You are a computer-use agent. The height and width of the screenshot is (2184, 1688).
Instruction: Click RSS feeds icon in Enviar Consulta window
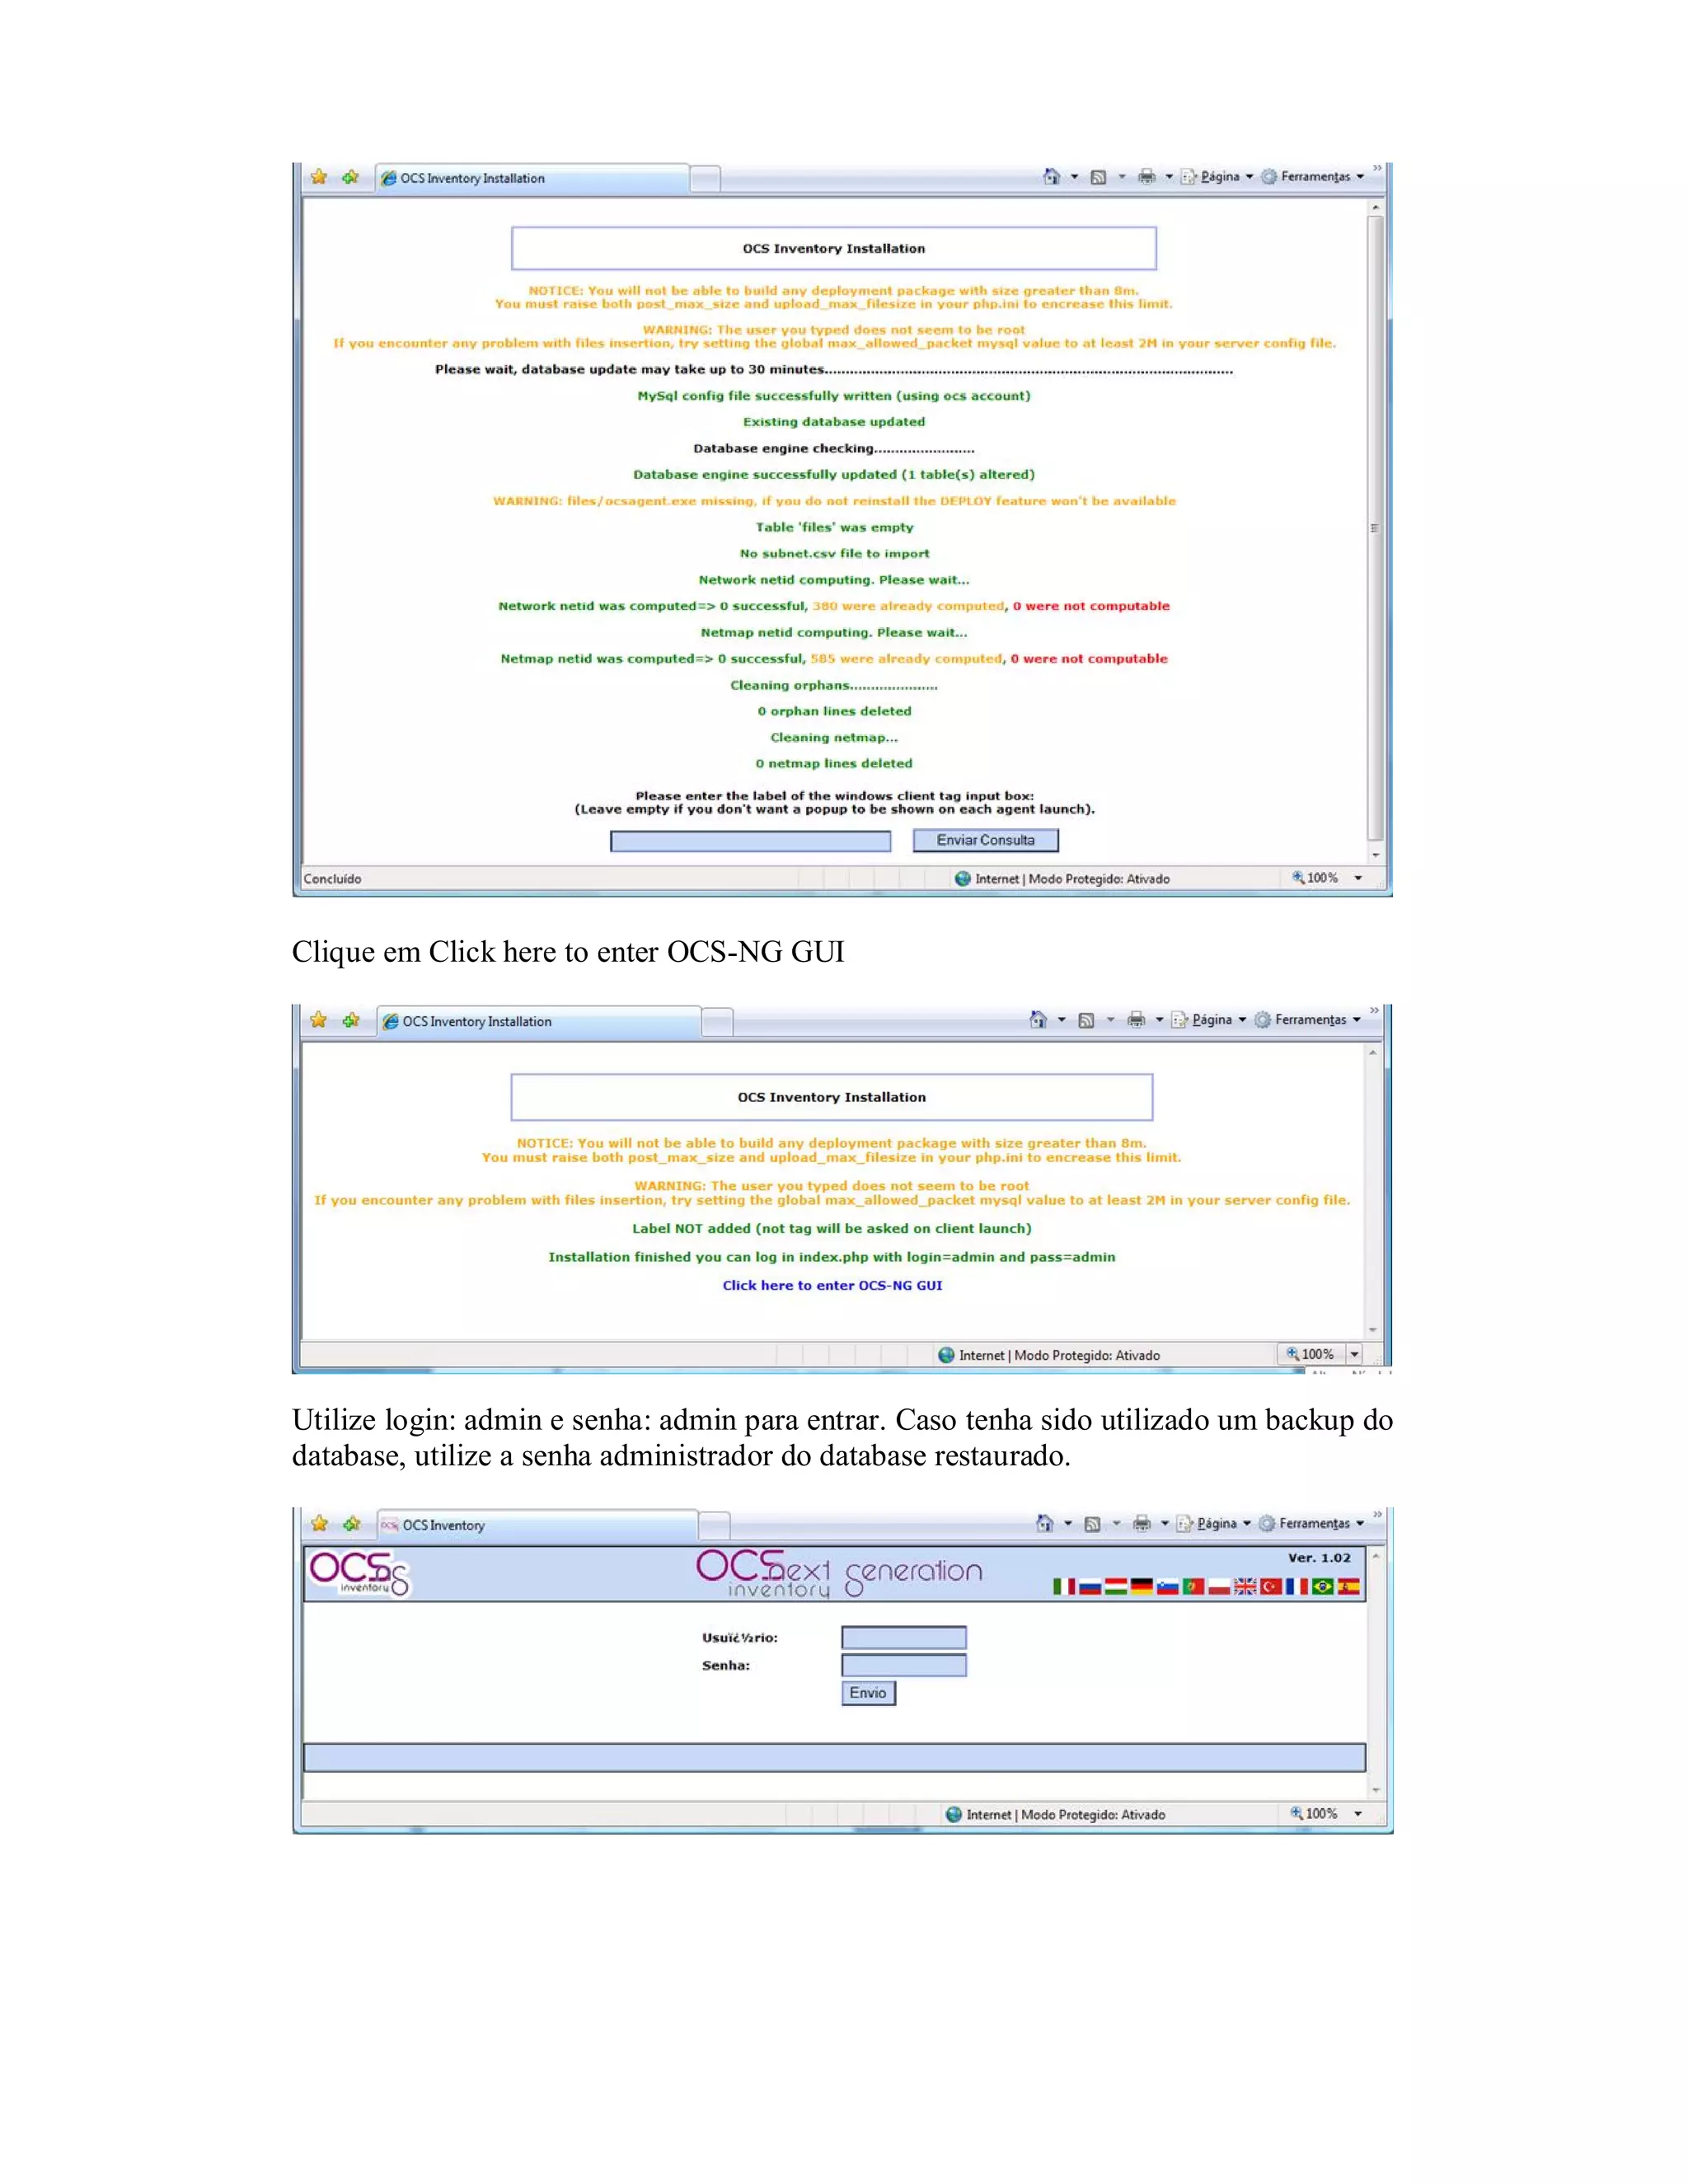1098,177
